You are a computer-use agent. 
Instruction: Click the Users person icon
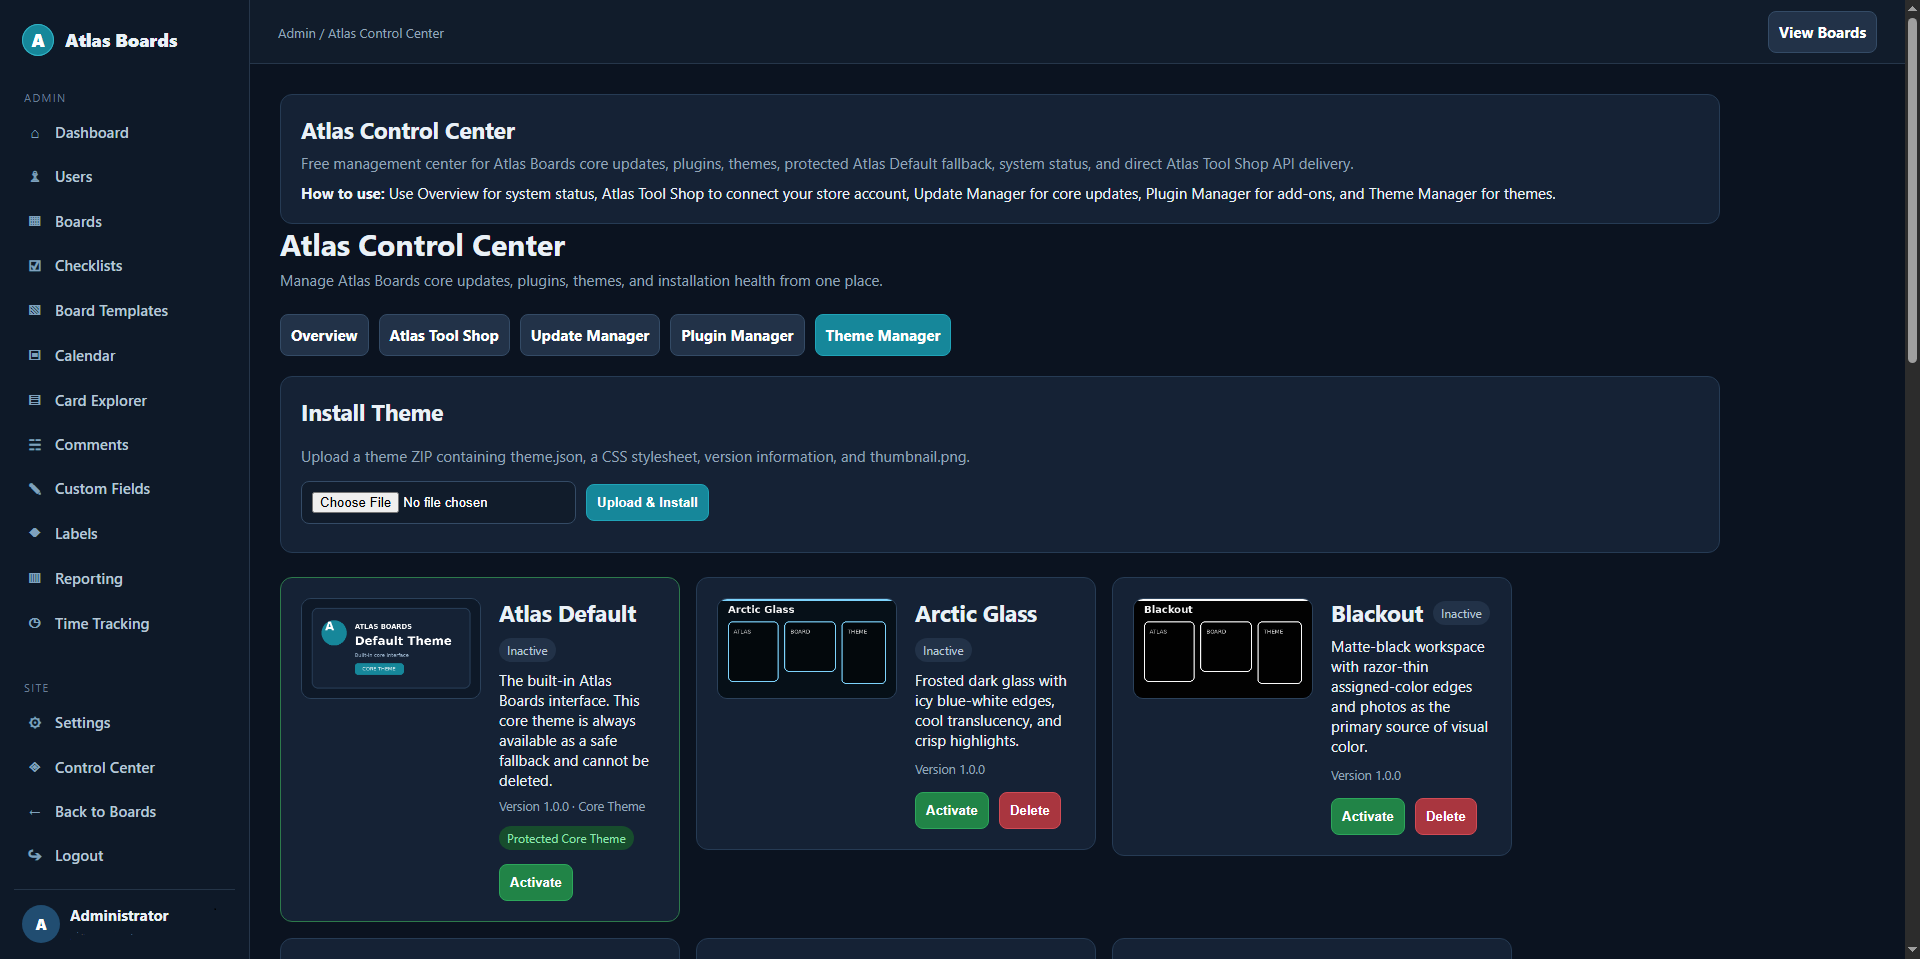[35, 177]
